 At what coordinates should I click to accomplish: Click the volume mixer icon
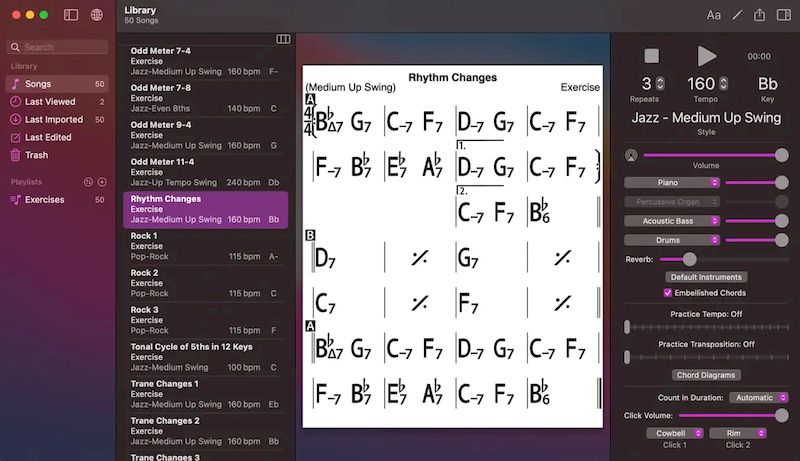631,156
